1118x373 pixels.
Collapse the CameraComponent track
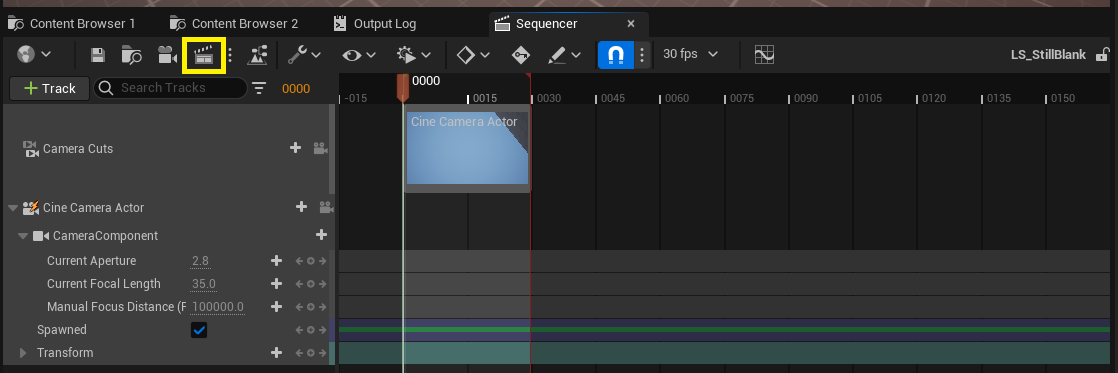pos(23,236)
